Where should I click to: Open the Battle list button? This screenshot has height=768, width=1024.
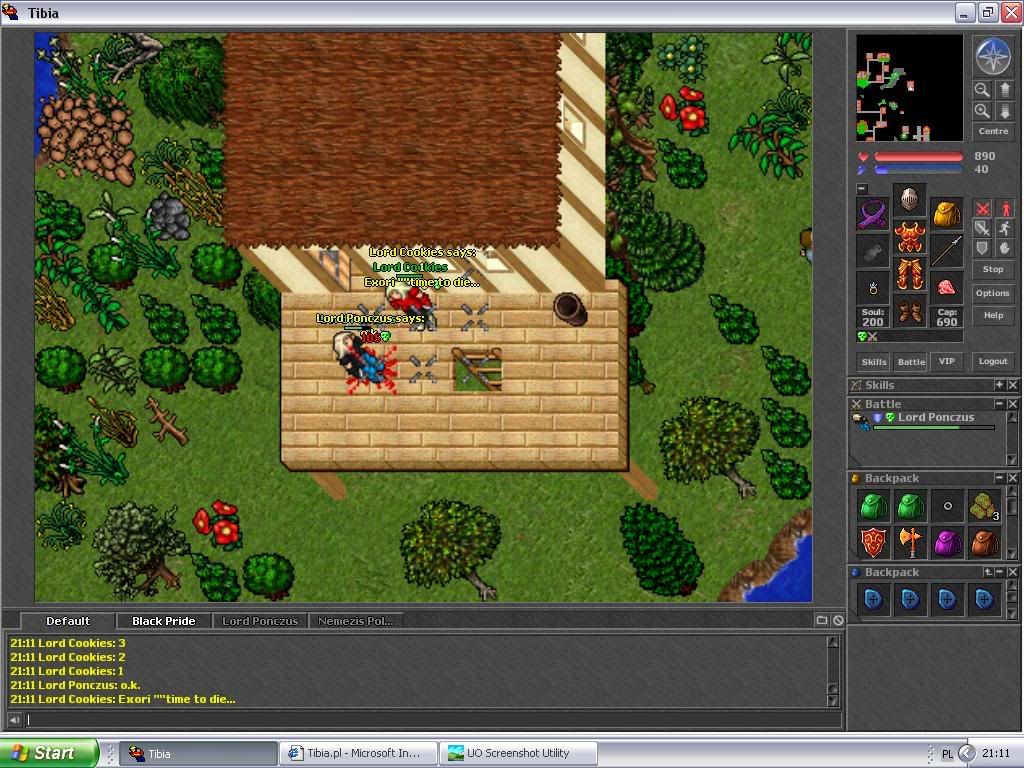[x=911, y=361]
